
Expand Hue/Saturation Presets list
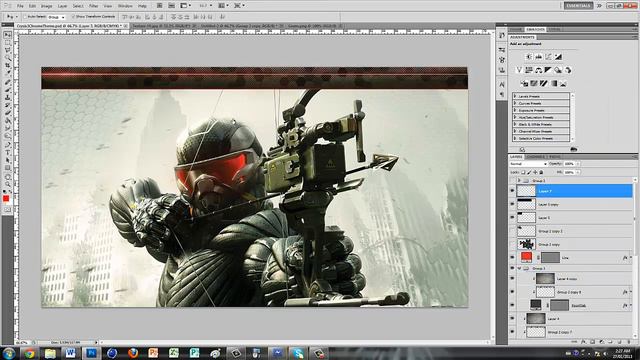pos(516,117)
